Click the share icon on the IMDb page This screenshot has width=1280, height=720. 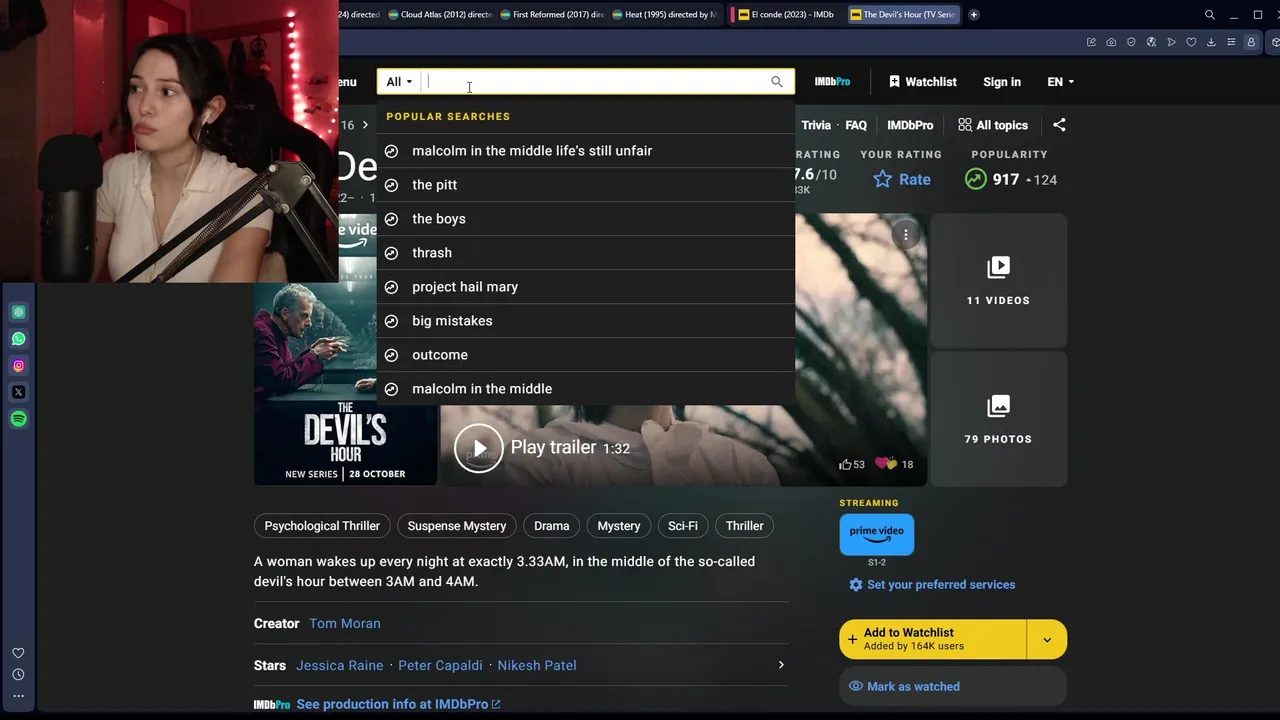coord(1059,125)
